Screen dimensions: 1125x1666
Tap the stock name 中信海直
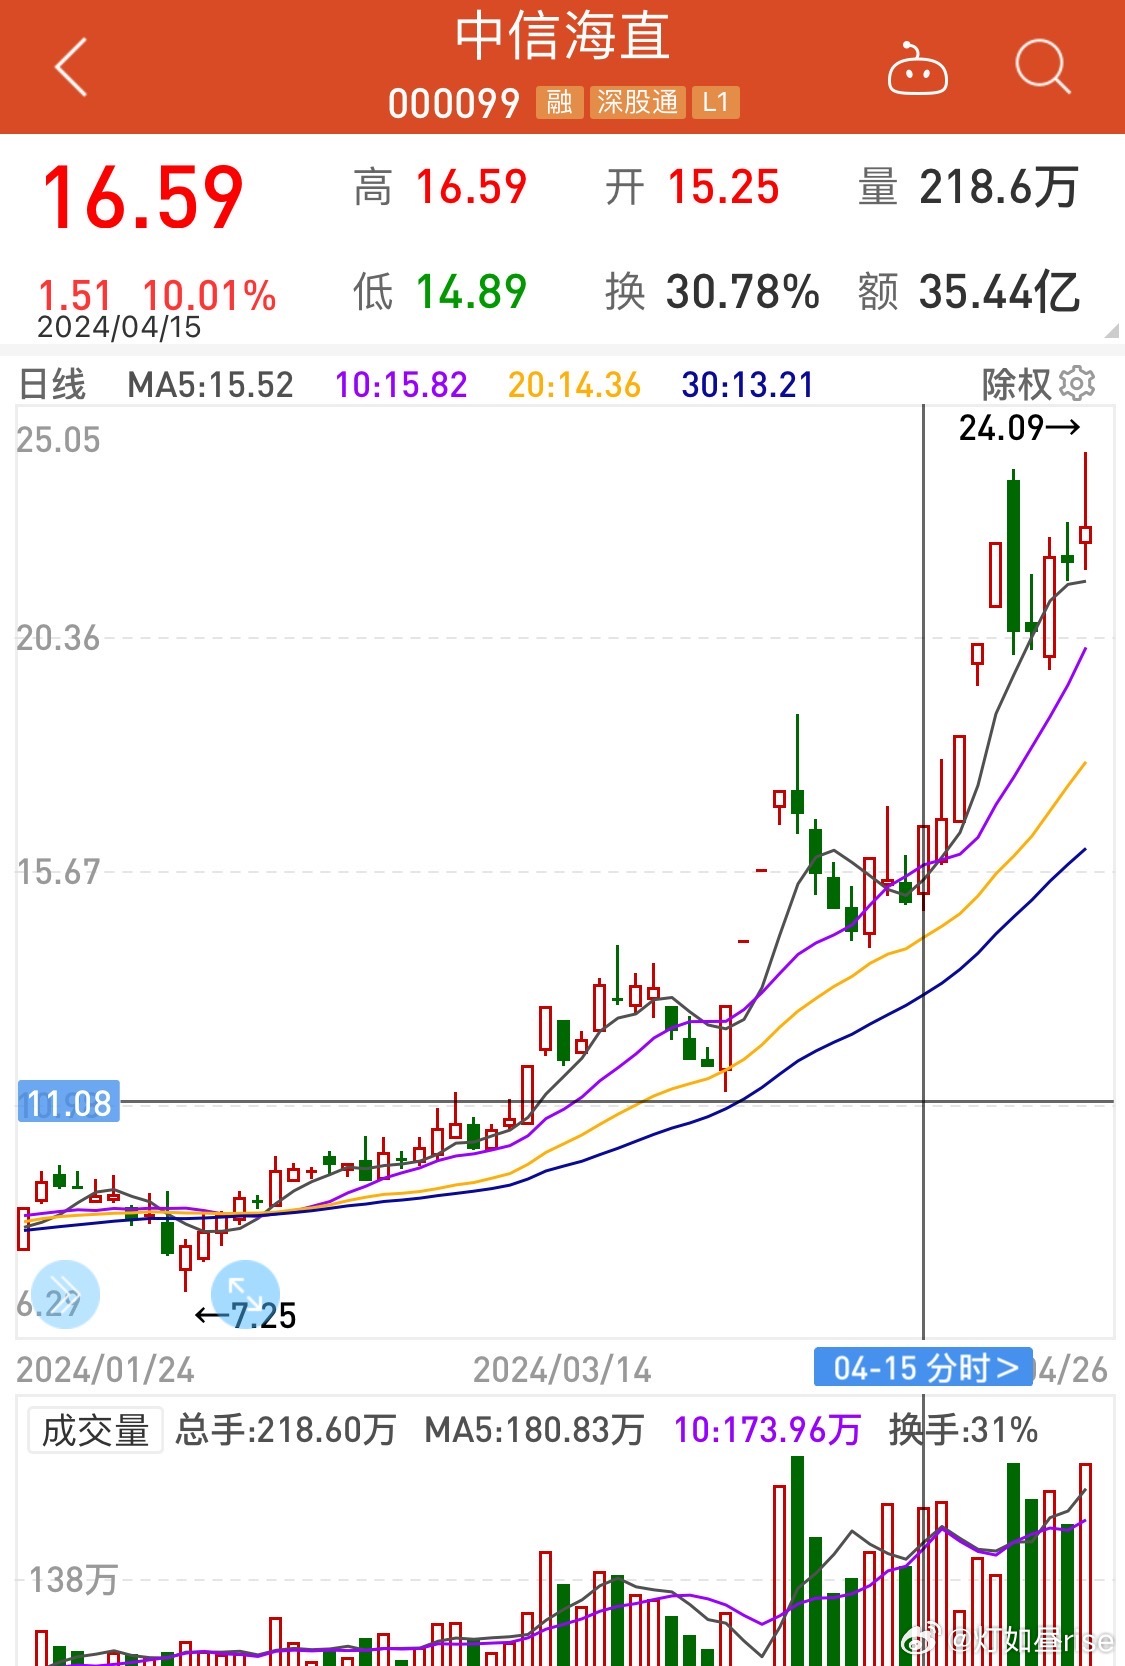(563, 37)
